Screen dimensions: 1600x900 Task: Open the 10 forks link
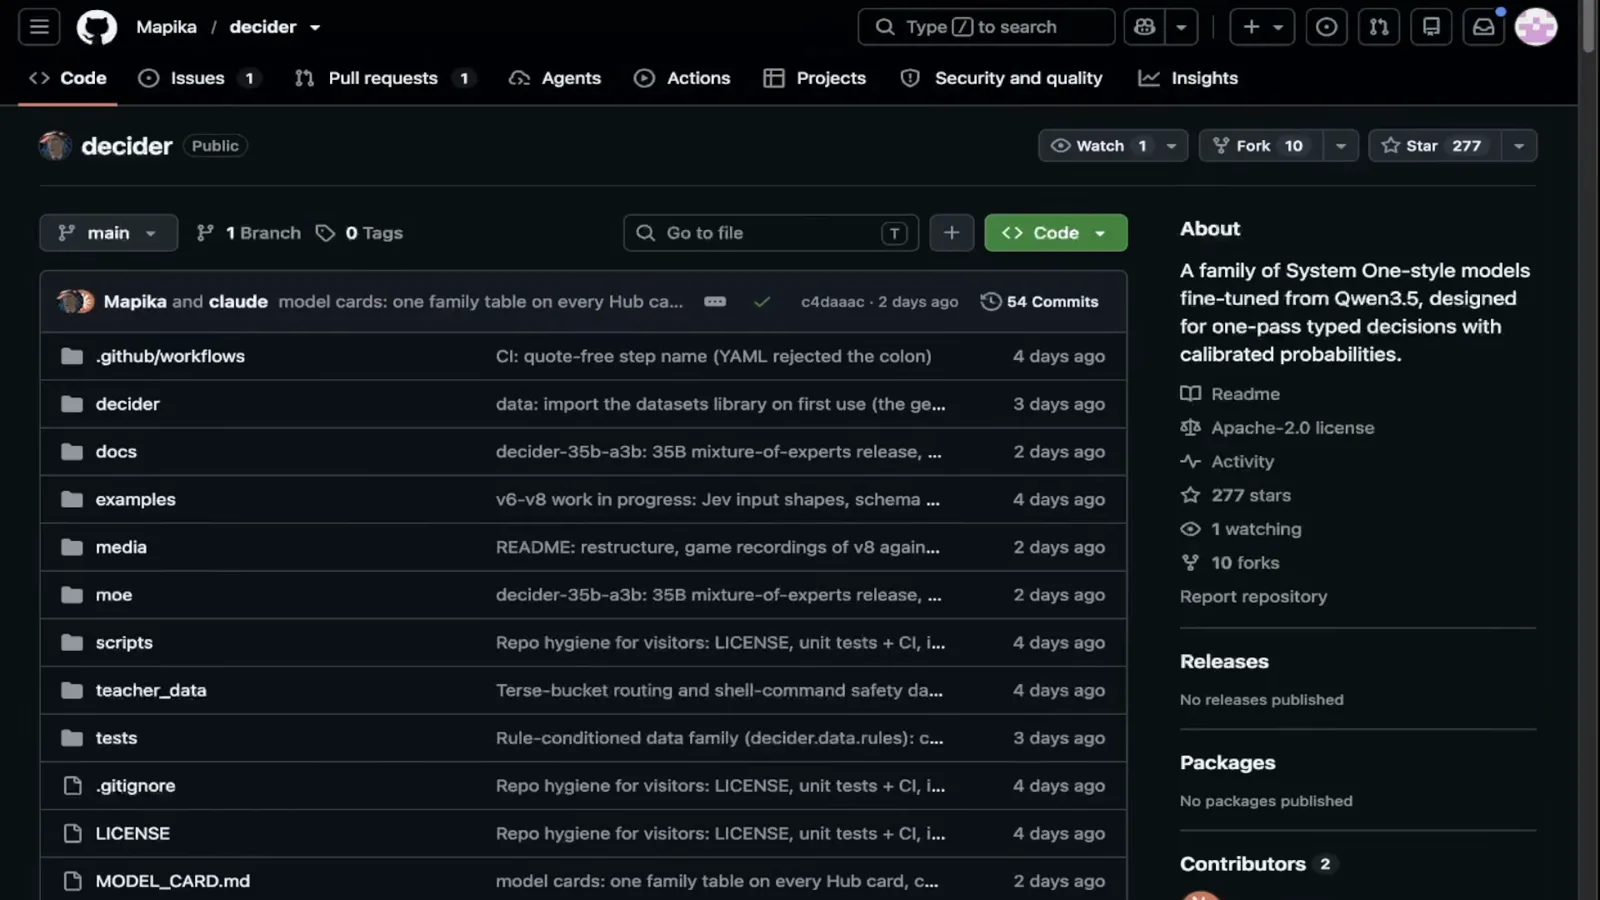pos(1230,563)
